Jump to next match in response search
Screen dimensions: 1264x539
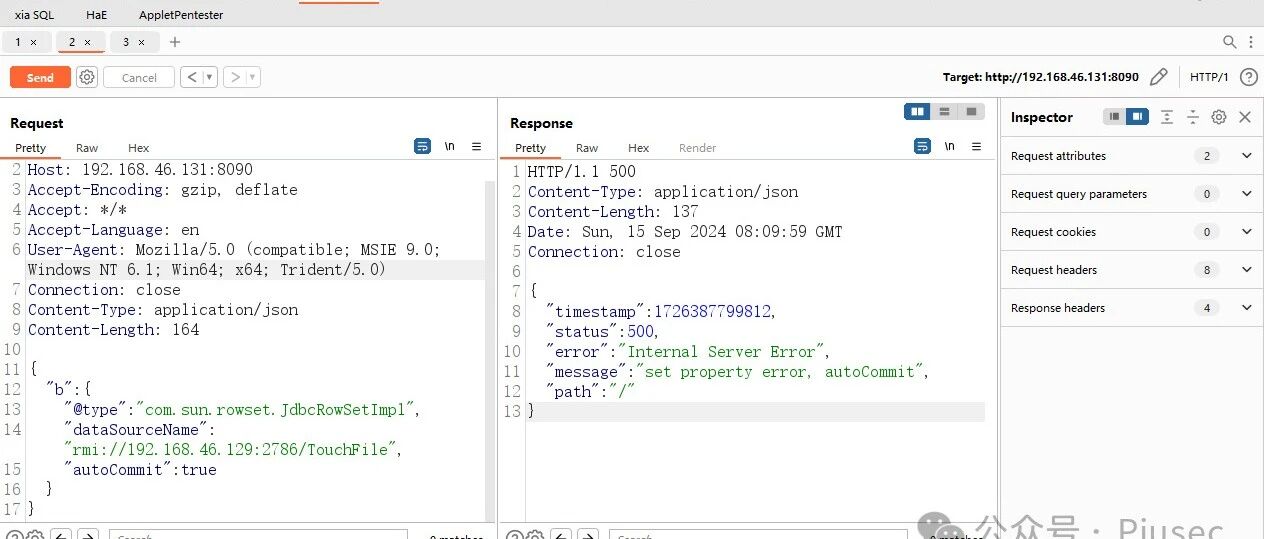pyautogui.click(x=588, y=536)
